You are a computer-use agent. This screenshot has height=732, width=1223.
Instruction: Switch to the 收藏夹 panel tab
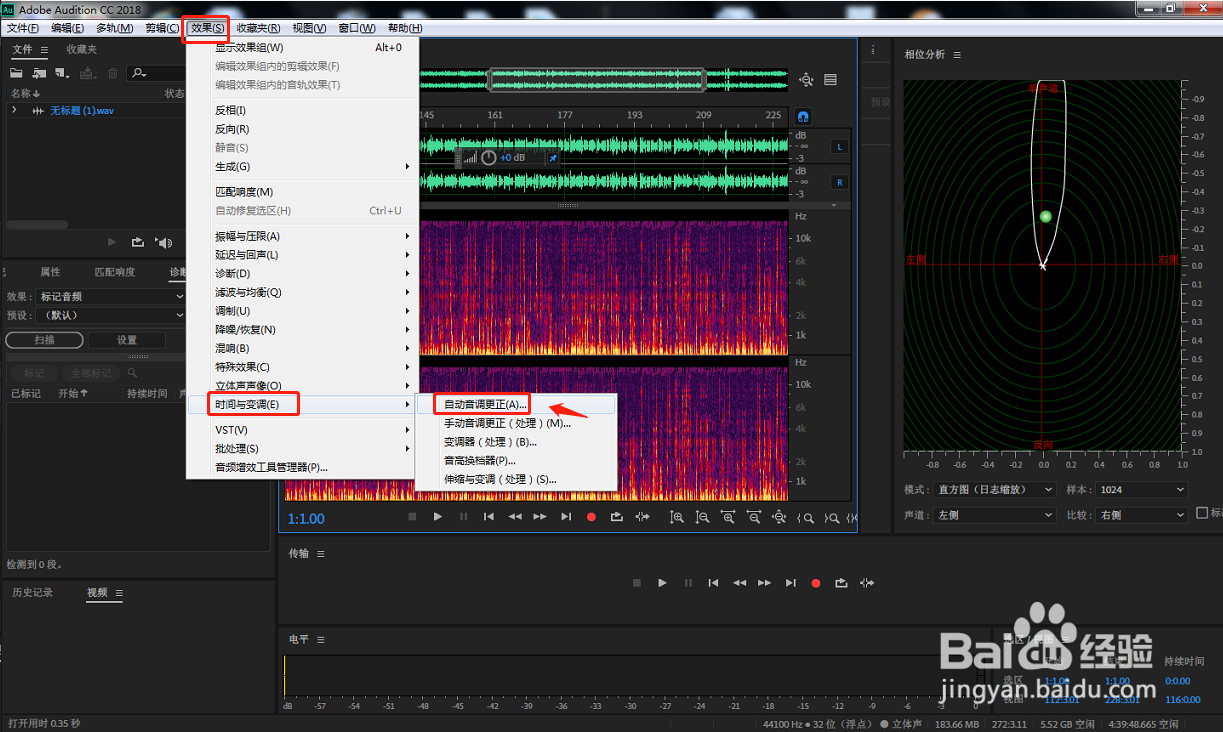[82, 49]
